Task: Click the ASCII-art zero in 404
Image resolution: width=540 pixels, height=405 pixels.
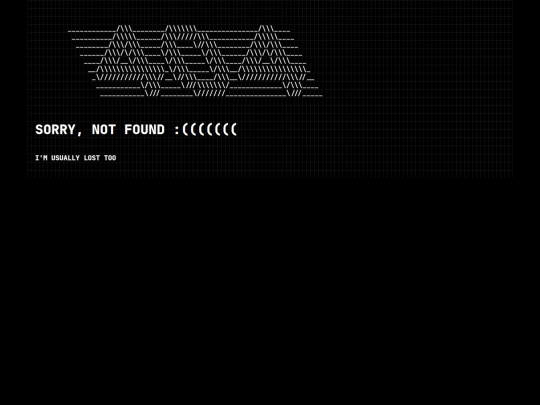Action: pyautogui.click(x=195, y=61)
